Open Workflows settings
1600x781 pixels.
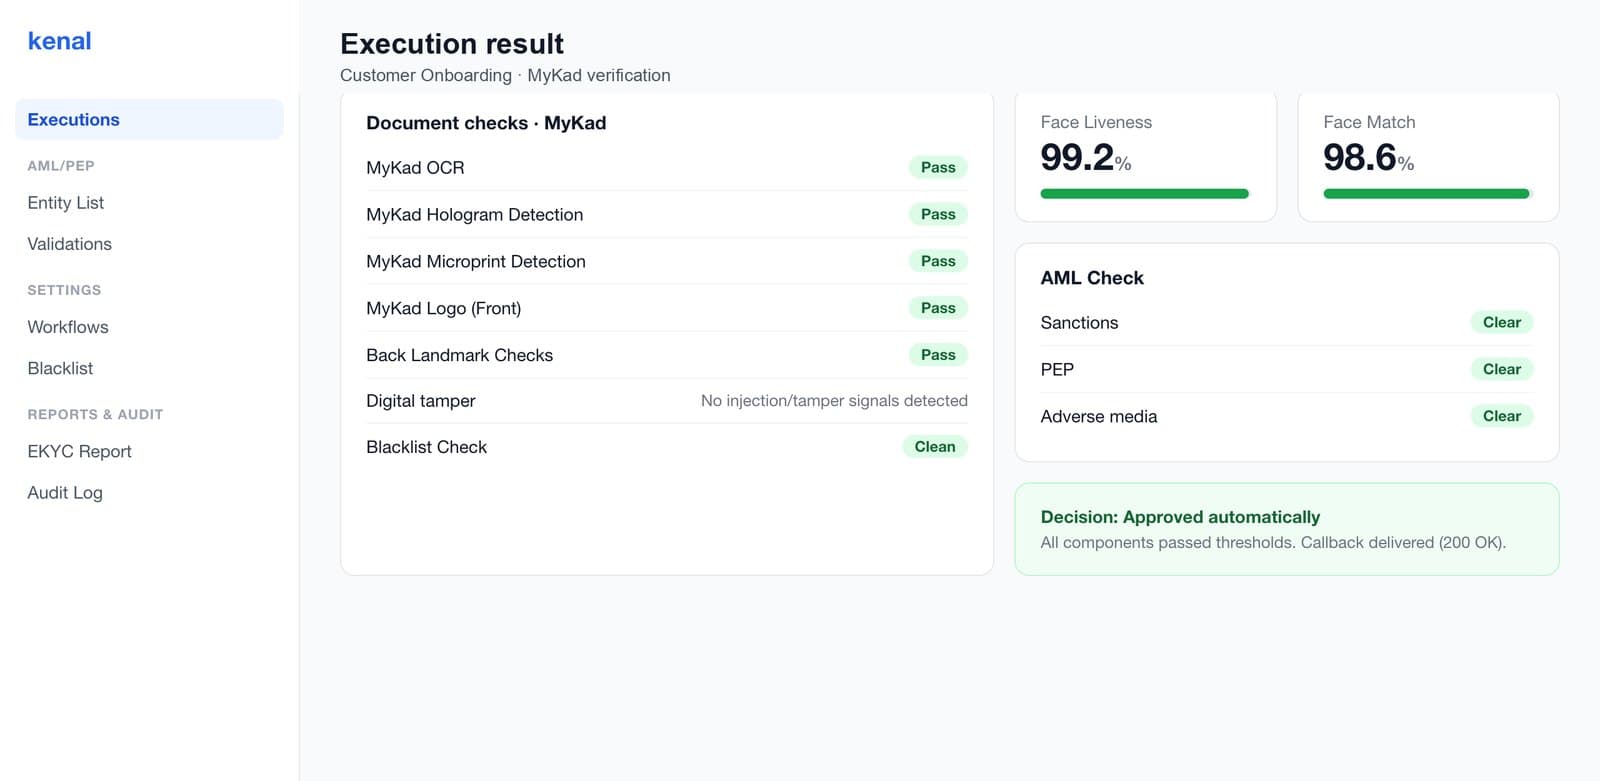tap(68, 327)
